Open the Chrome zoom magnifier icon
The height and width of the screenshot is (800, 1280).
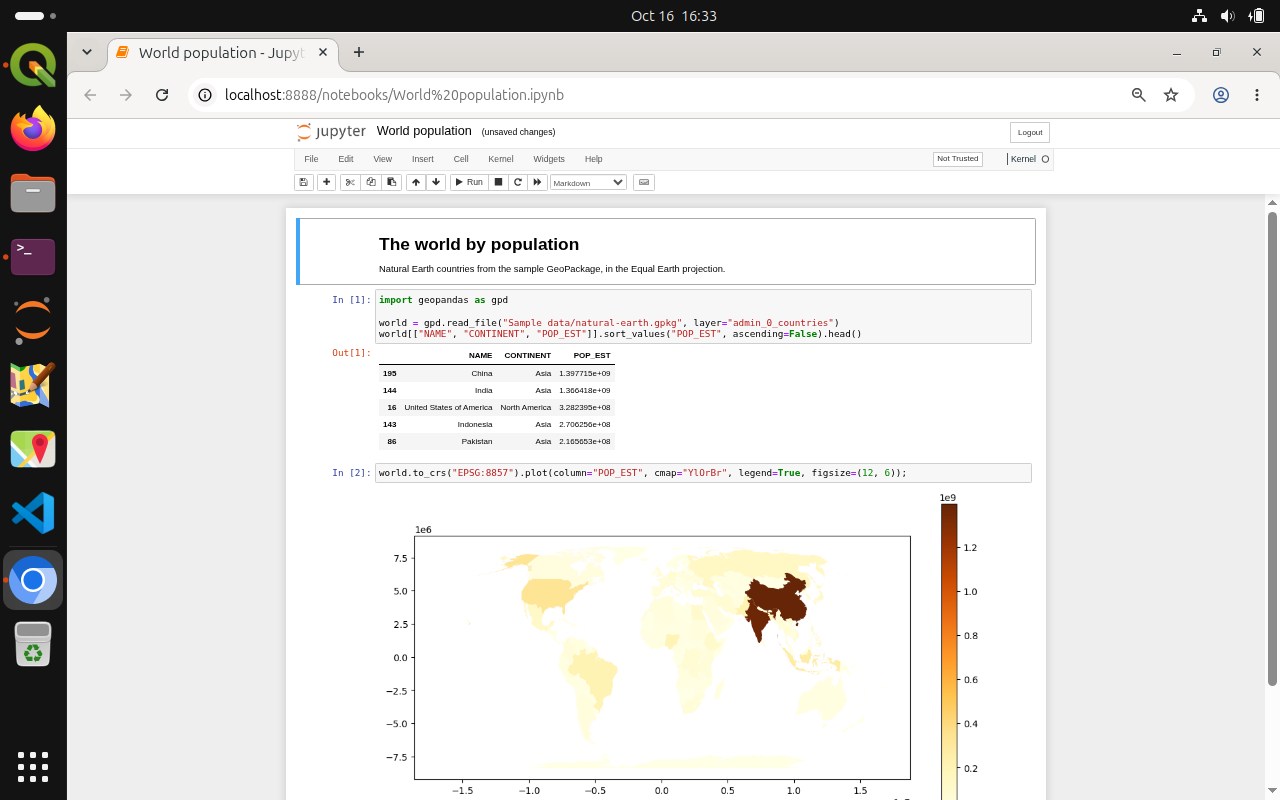tap(1138, 95)
